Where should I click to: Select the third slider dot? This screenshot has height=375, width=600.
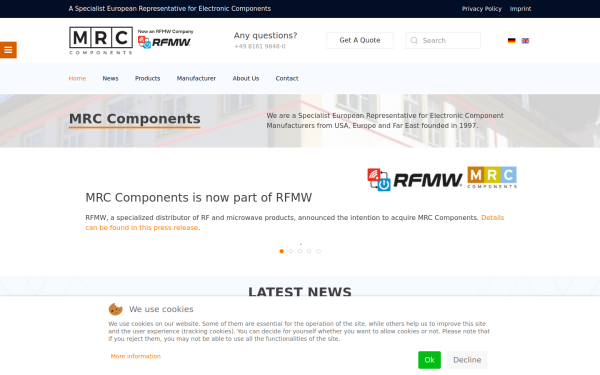point(300,251)
